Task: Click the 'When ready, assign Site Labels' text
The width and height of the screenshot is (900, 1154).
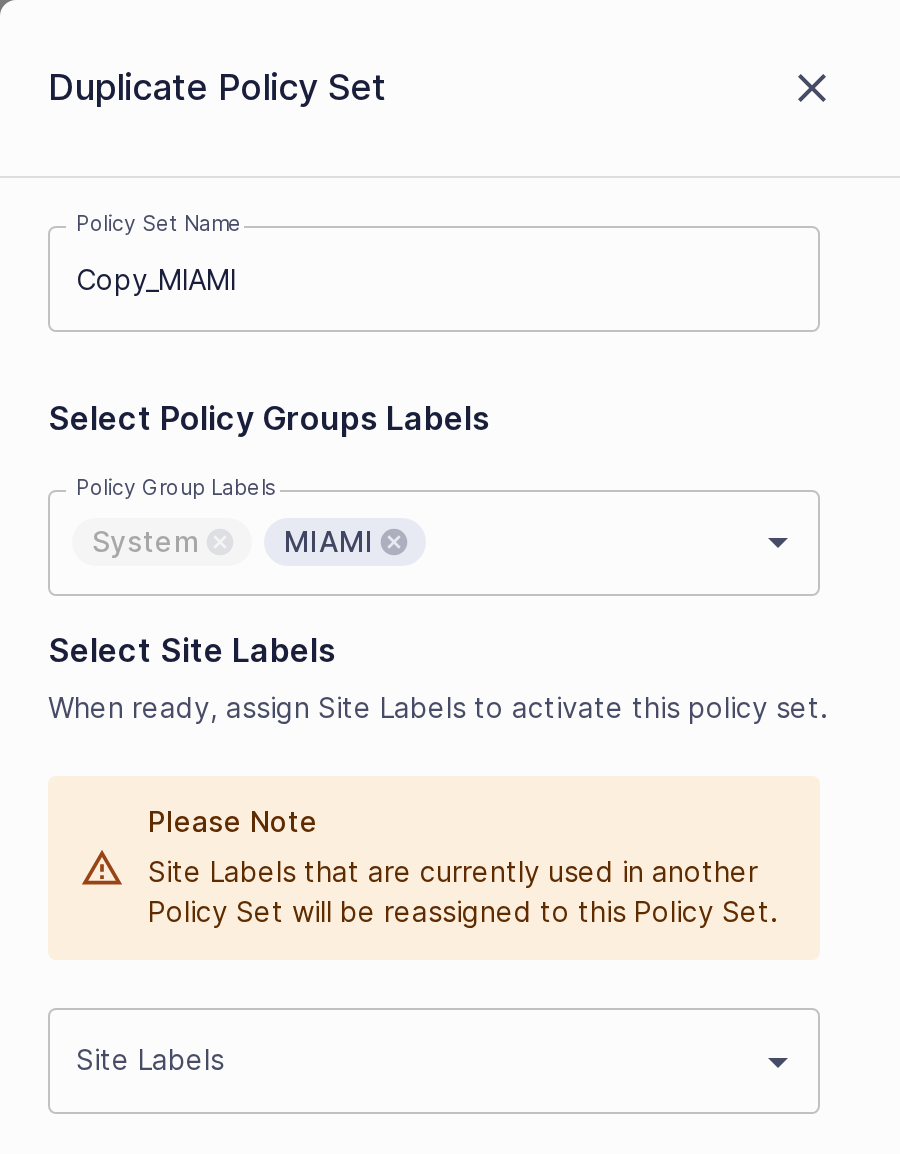Action: click(x=438, y=708)
